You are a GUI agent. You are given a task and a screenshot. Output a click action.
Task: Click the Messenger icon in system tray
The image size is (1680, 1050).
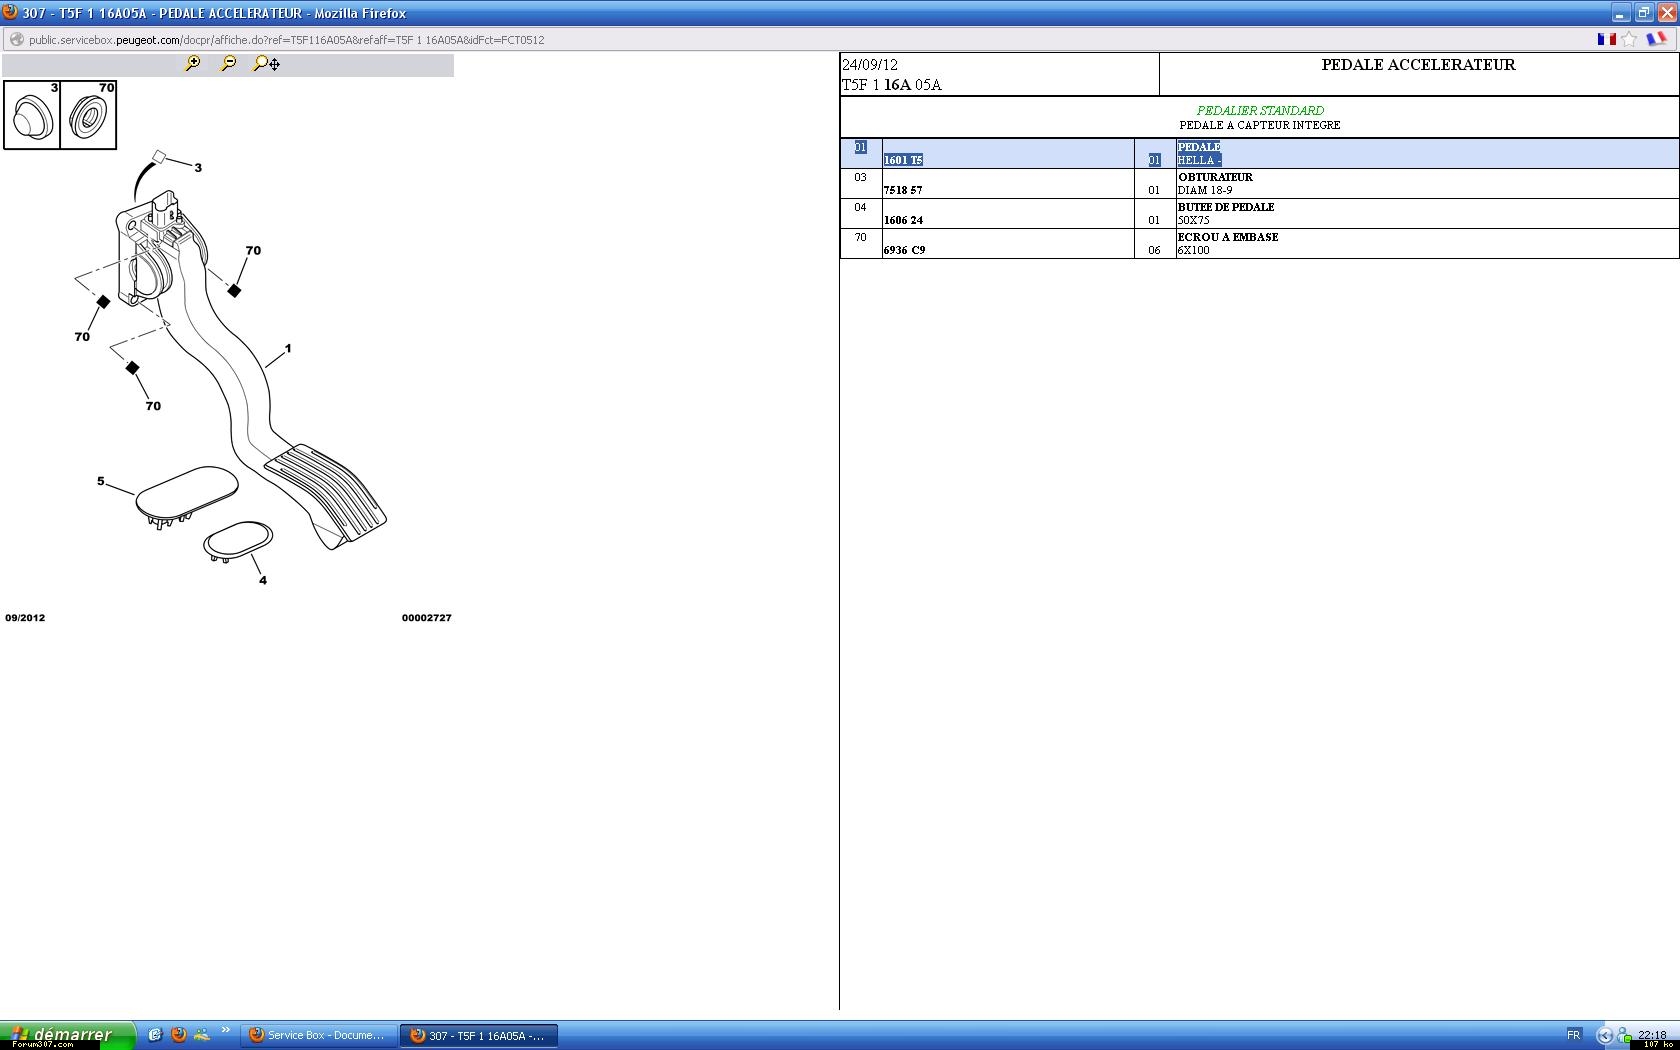point(1625,1036)
